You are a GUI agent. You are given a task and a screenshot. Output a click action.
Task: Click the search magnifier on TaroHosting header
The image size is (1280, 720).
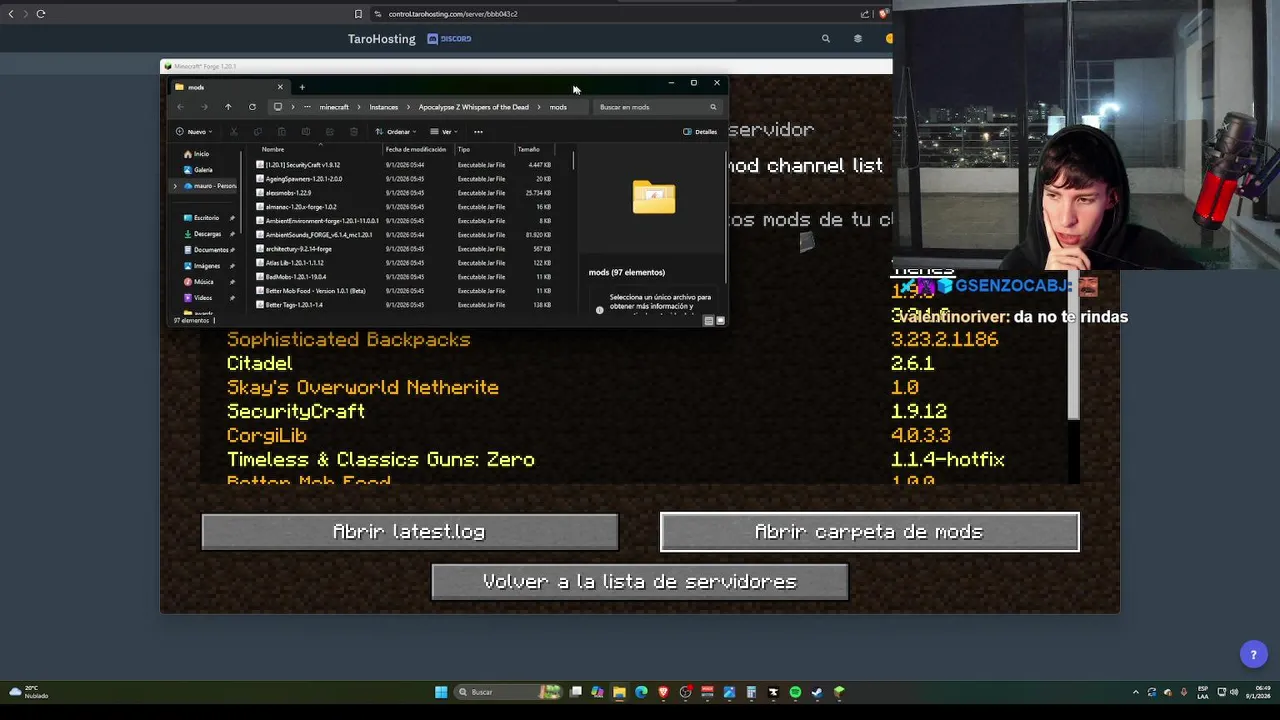826,39
